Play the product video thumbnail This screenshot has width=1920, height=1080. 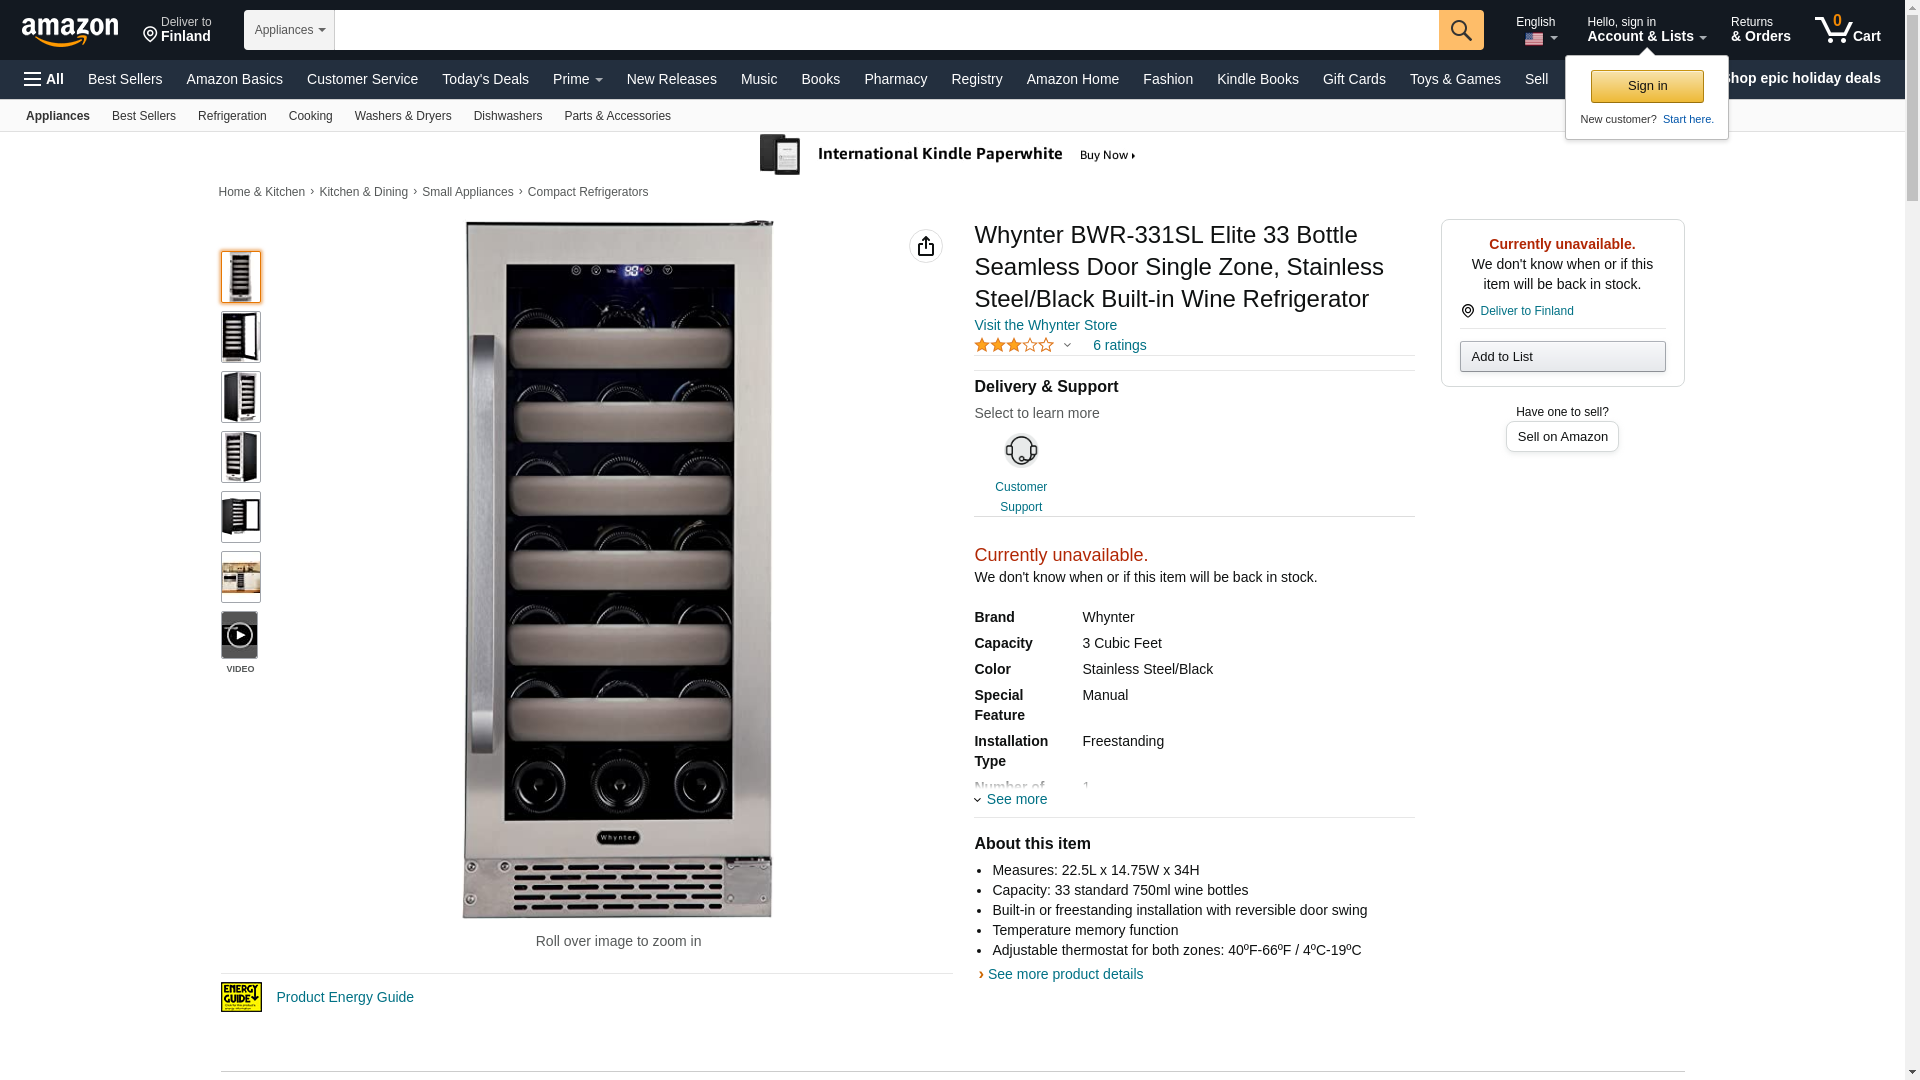240,636
